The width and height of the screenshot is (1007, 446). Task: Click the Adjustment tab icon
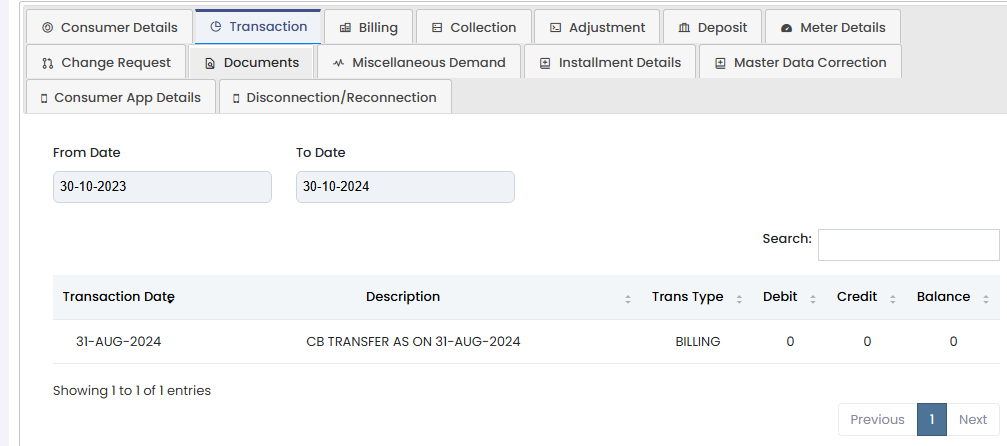tap(555, 28)
